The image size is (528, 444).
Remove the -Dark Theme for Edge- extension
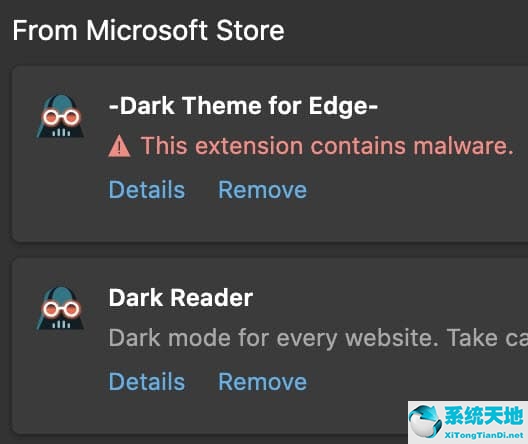click(x=263, y=190)
